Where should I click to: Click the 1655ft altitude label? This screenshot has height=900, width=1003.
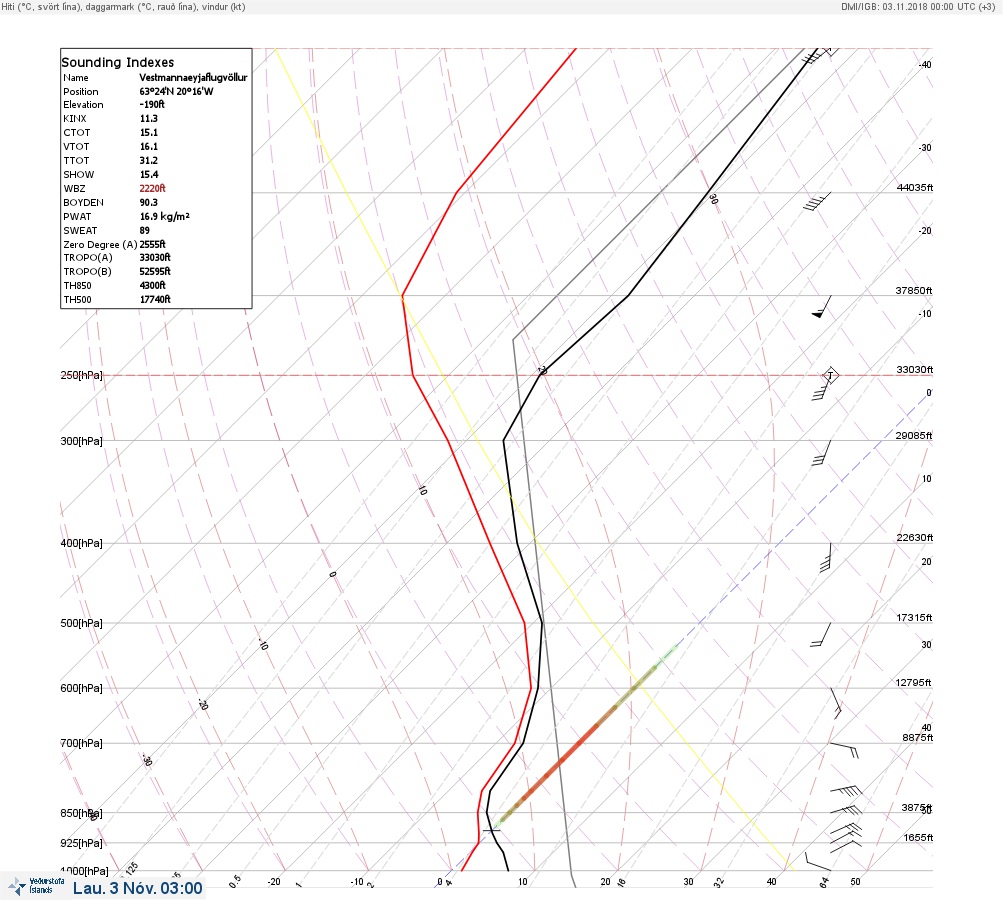[918, 837]
